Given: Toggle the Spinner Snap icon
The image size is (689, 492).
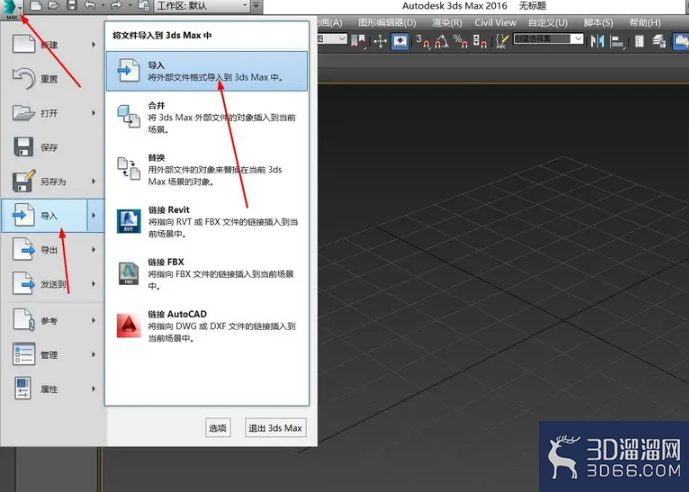Looking at the screenshot, I should click(x=479, y=41).
